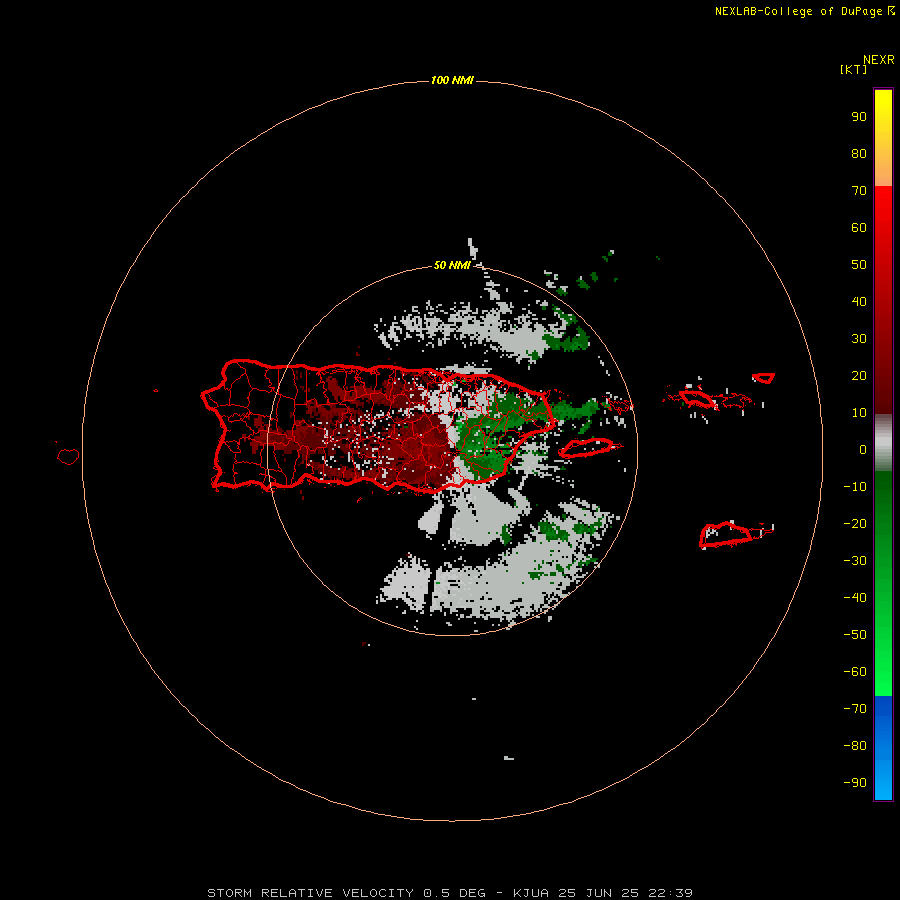Select the positive 90 scale label

click(x=859, y=117)
